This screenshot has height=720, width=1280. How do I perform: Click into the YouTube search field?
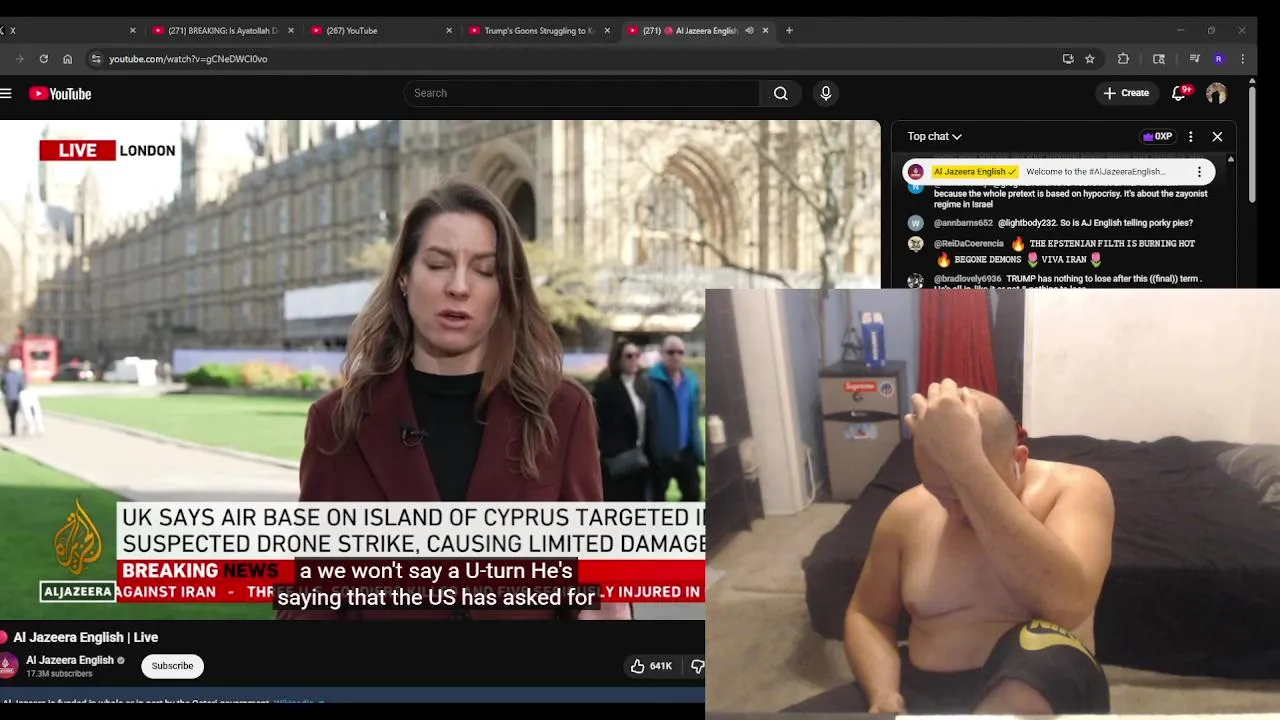pyautogui.click(x=582, y=93)
